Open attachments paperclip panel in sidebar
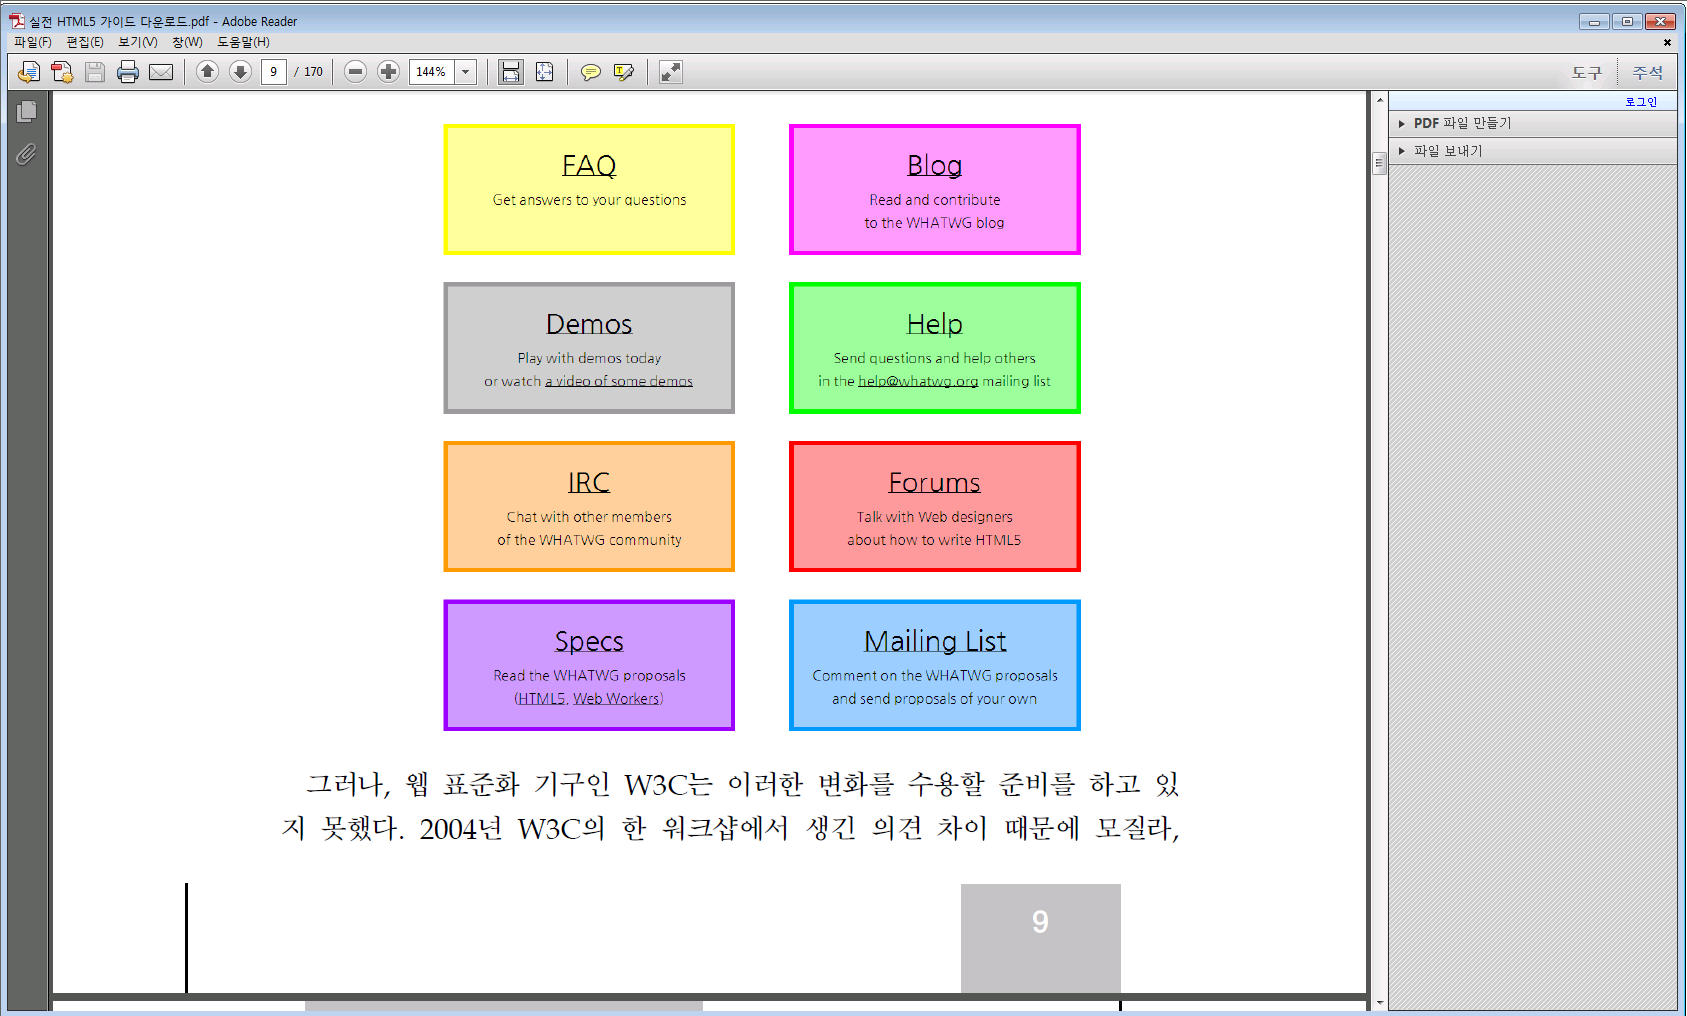This screenshot has width=1687, height=1016. pos(27,154)
